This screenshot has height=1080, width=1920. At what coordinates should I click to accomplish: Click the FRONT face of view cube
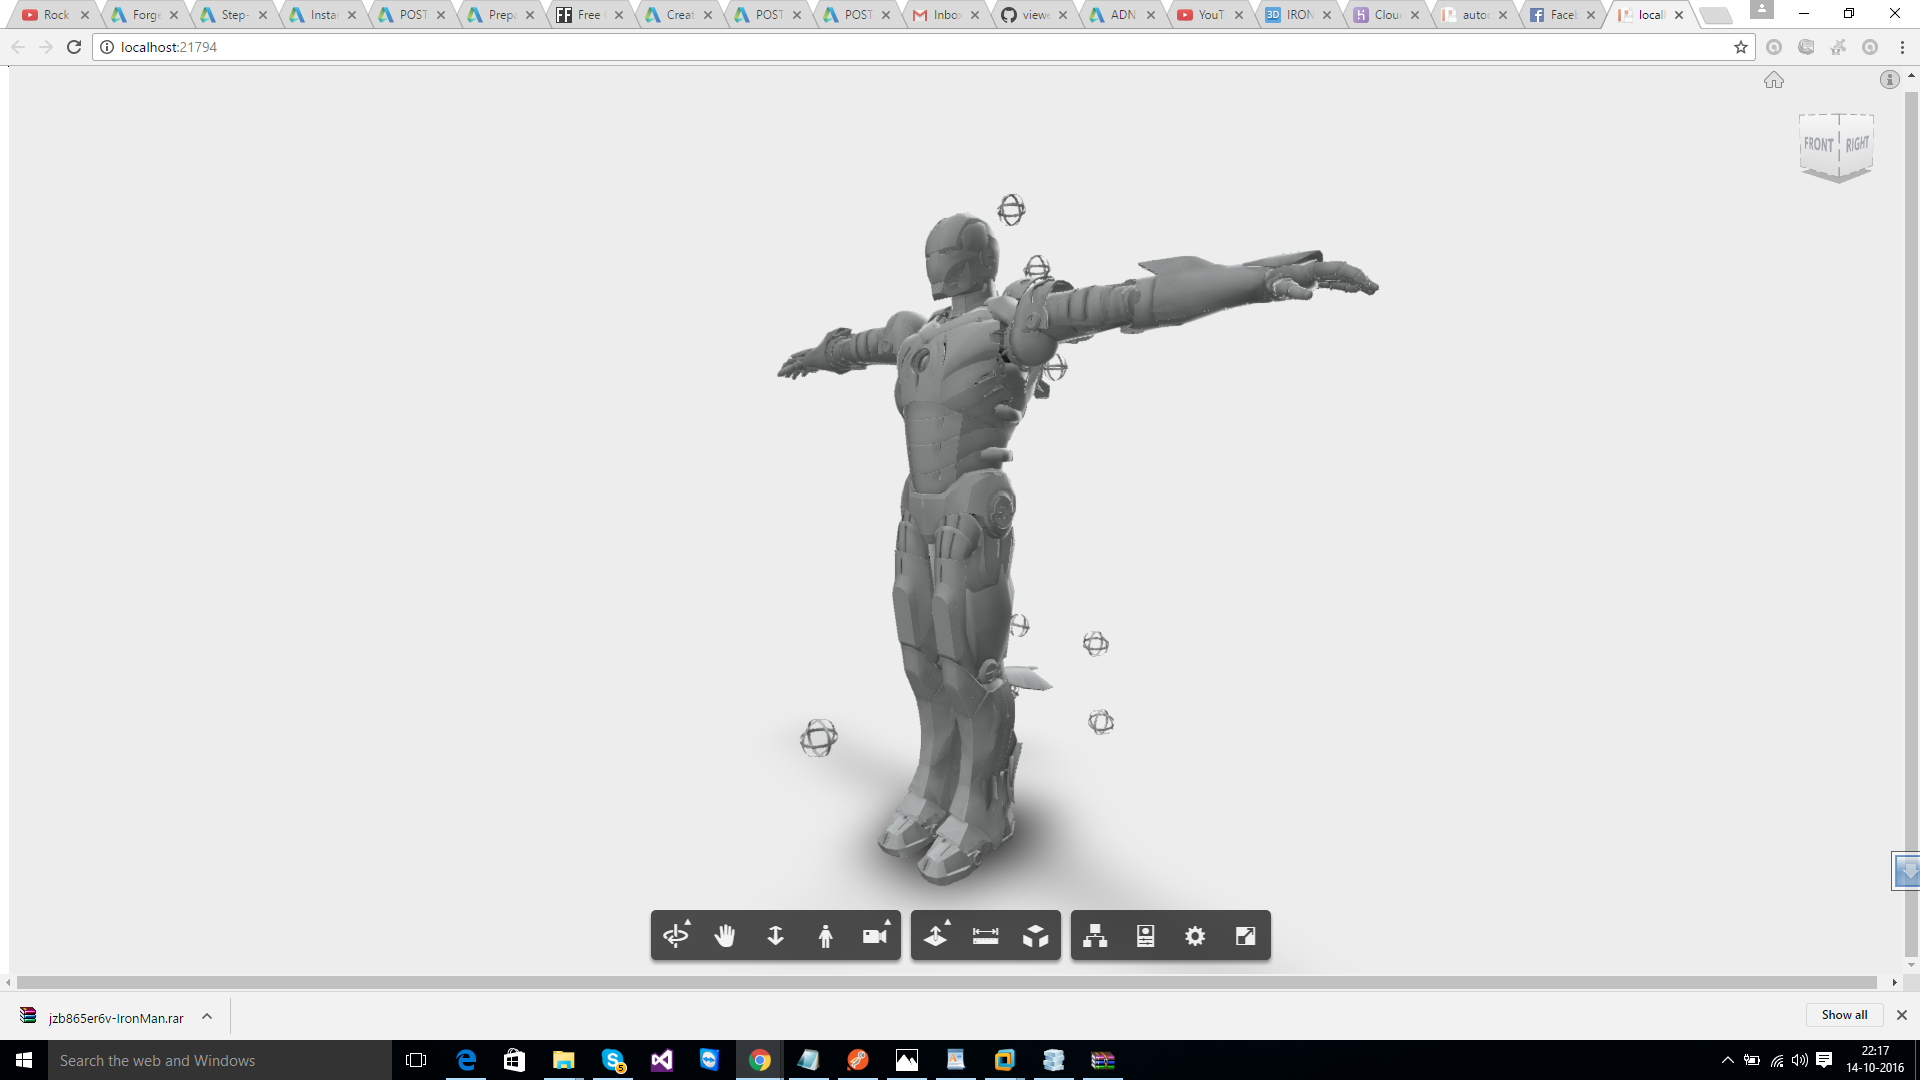click(x=1818, y=145)
